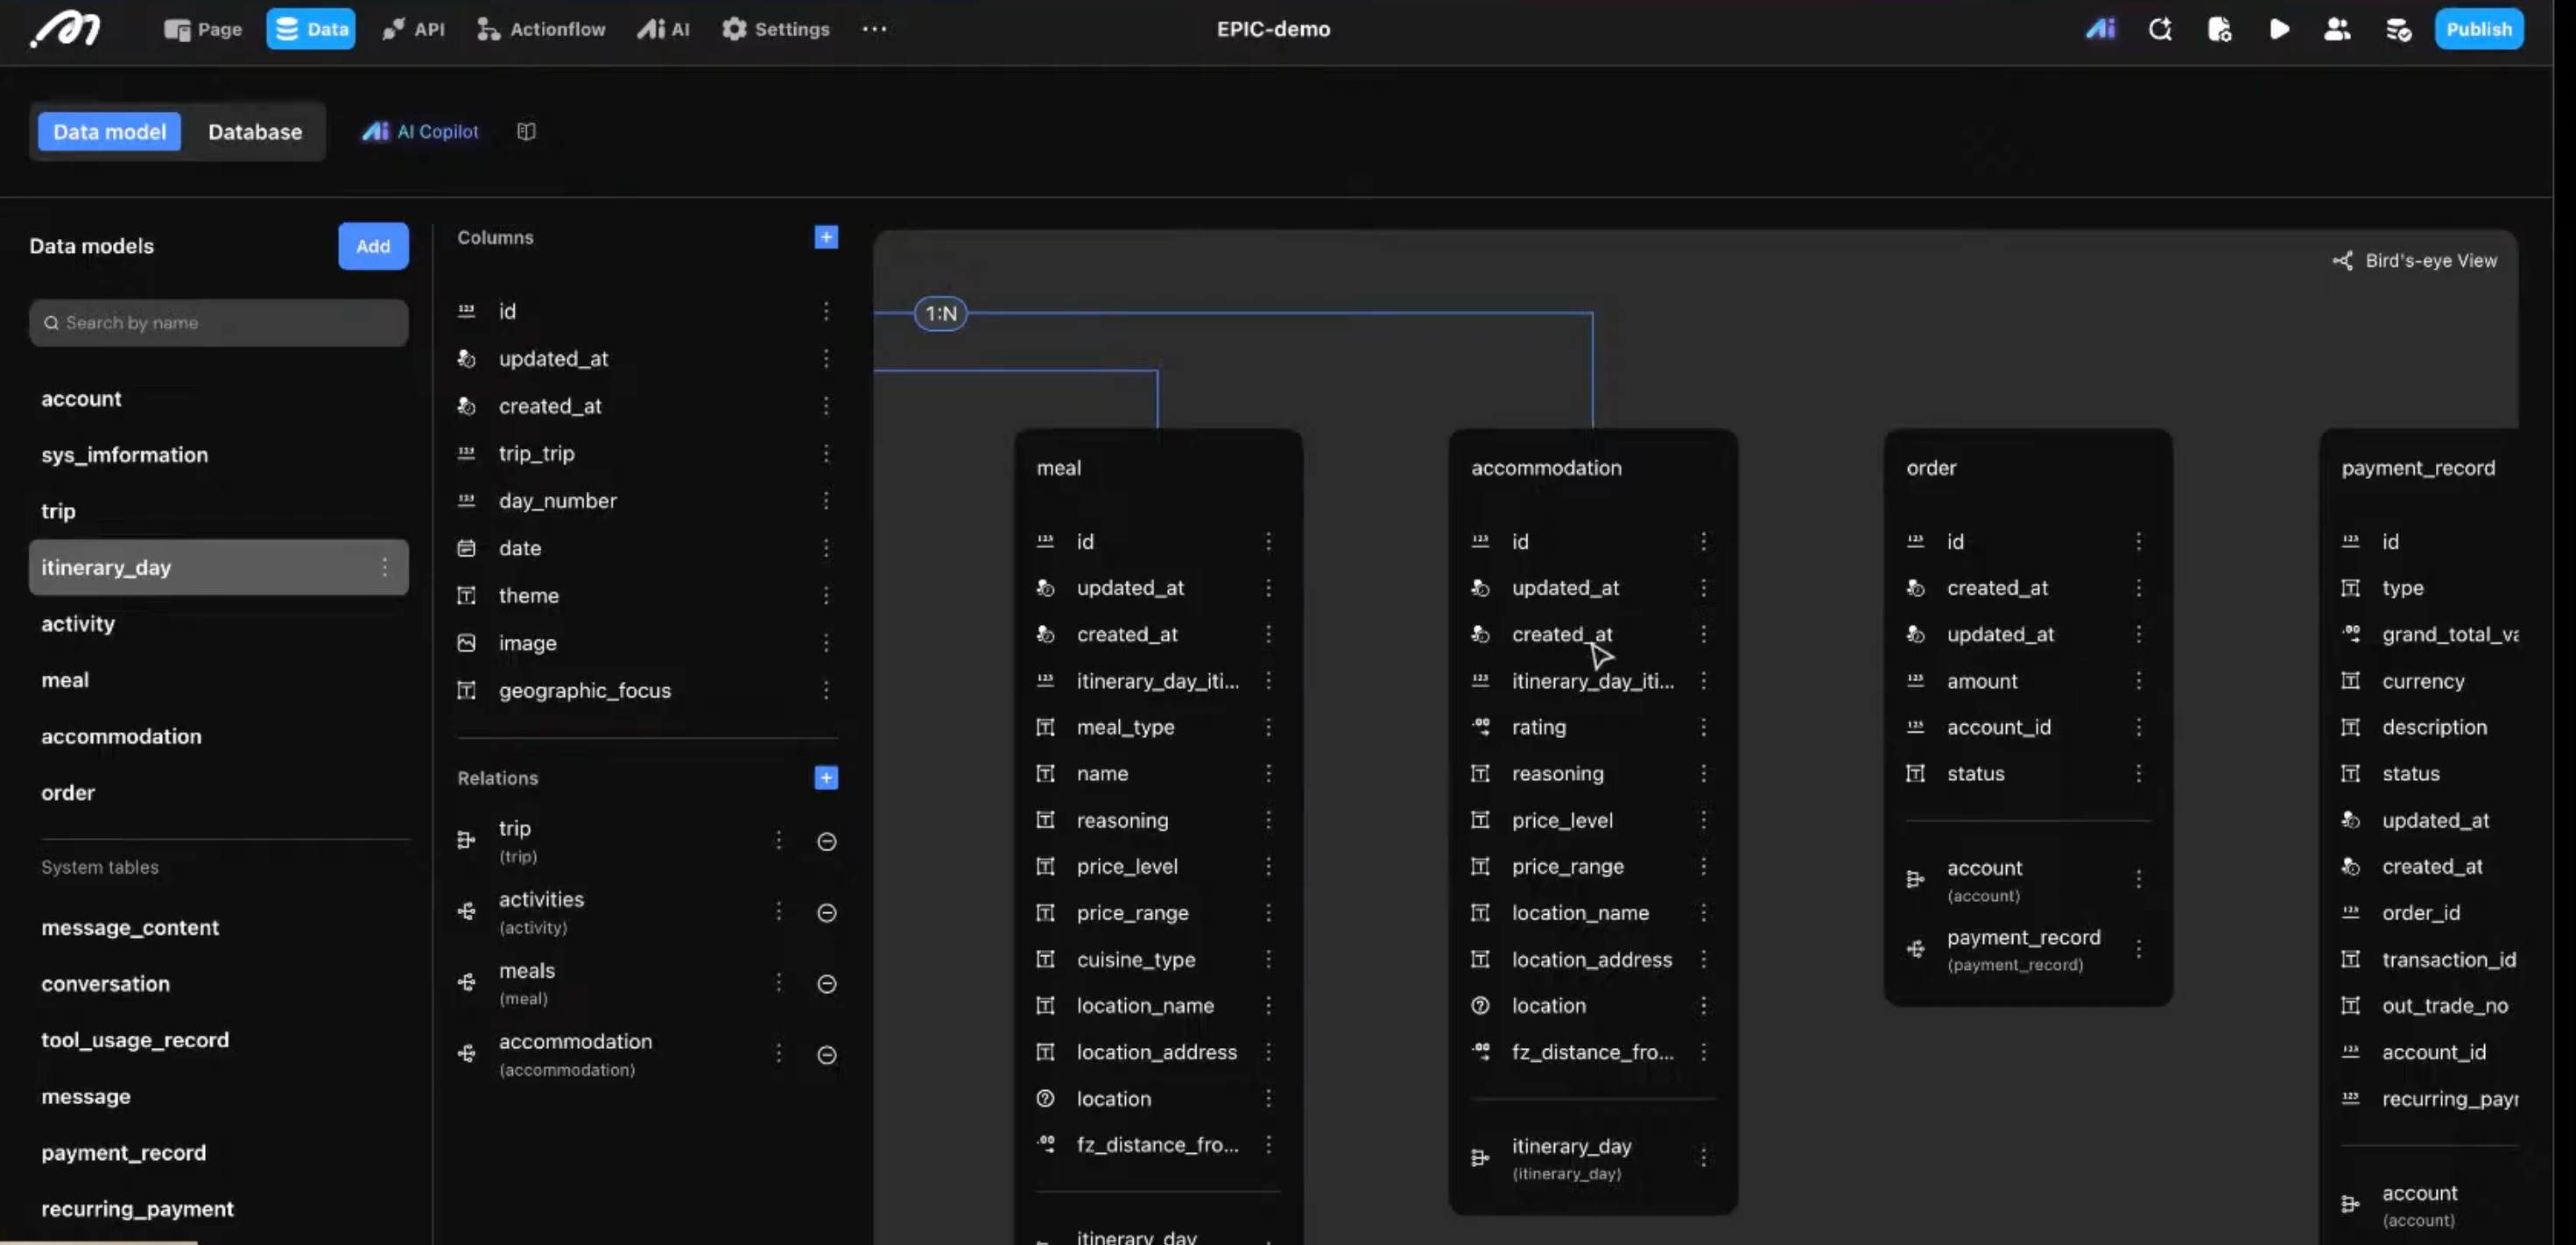Image resolution: width=2576 pixels, height=1245 pixels.
Task: Click the Publish button
Action: coord(2478,29)
